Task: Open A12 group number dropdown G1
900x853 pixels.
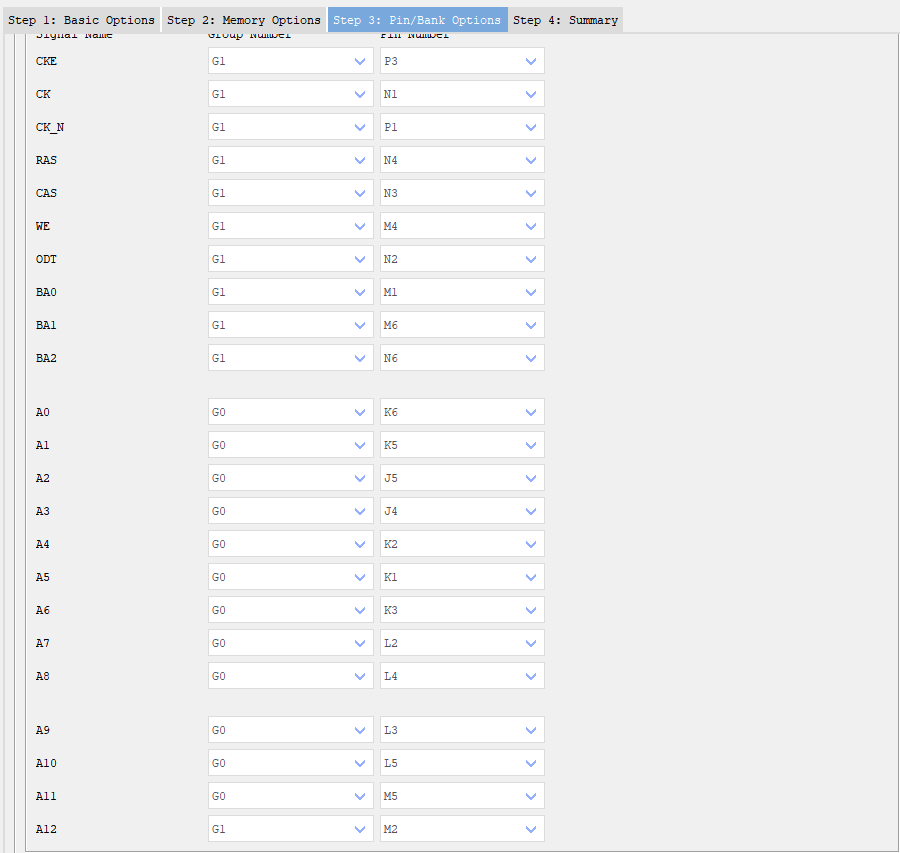Action: pyautogui.click(x=290, y=829)
